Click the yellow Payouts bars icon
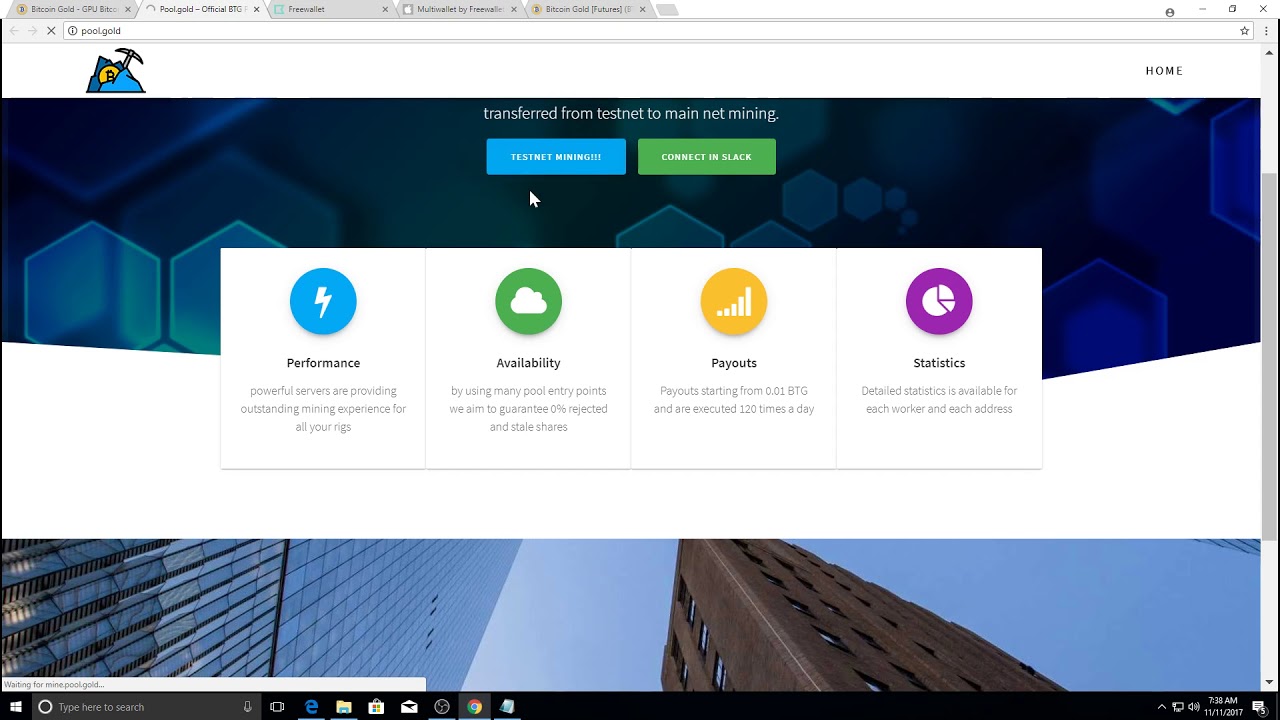This screenshot has height=720, width=1280. [x=733, y=301]
